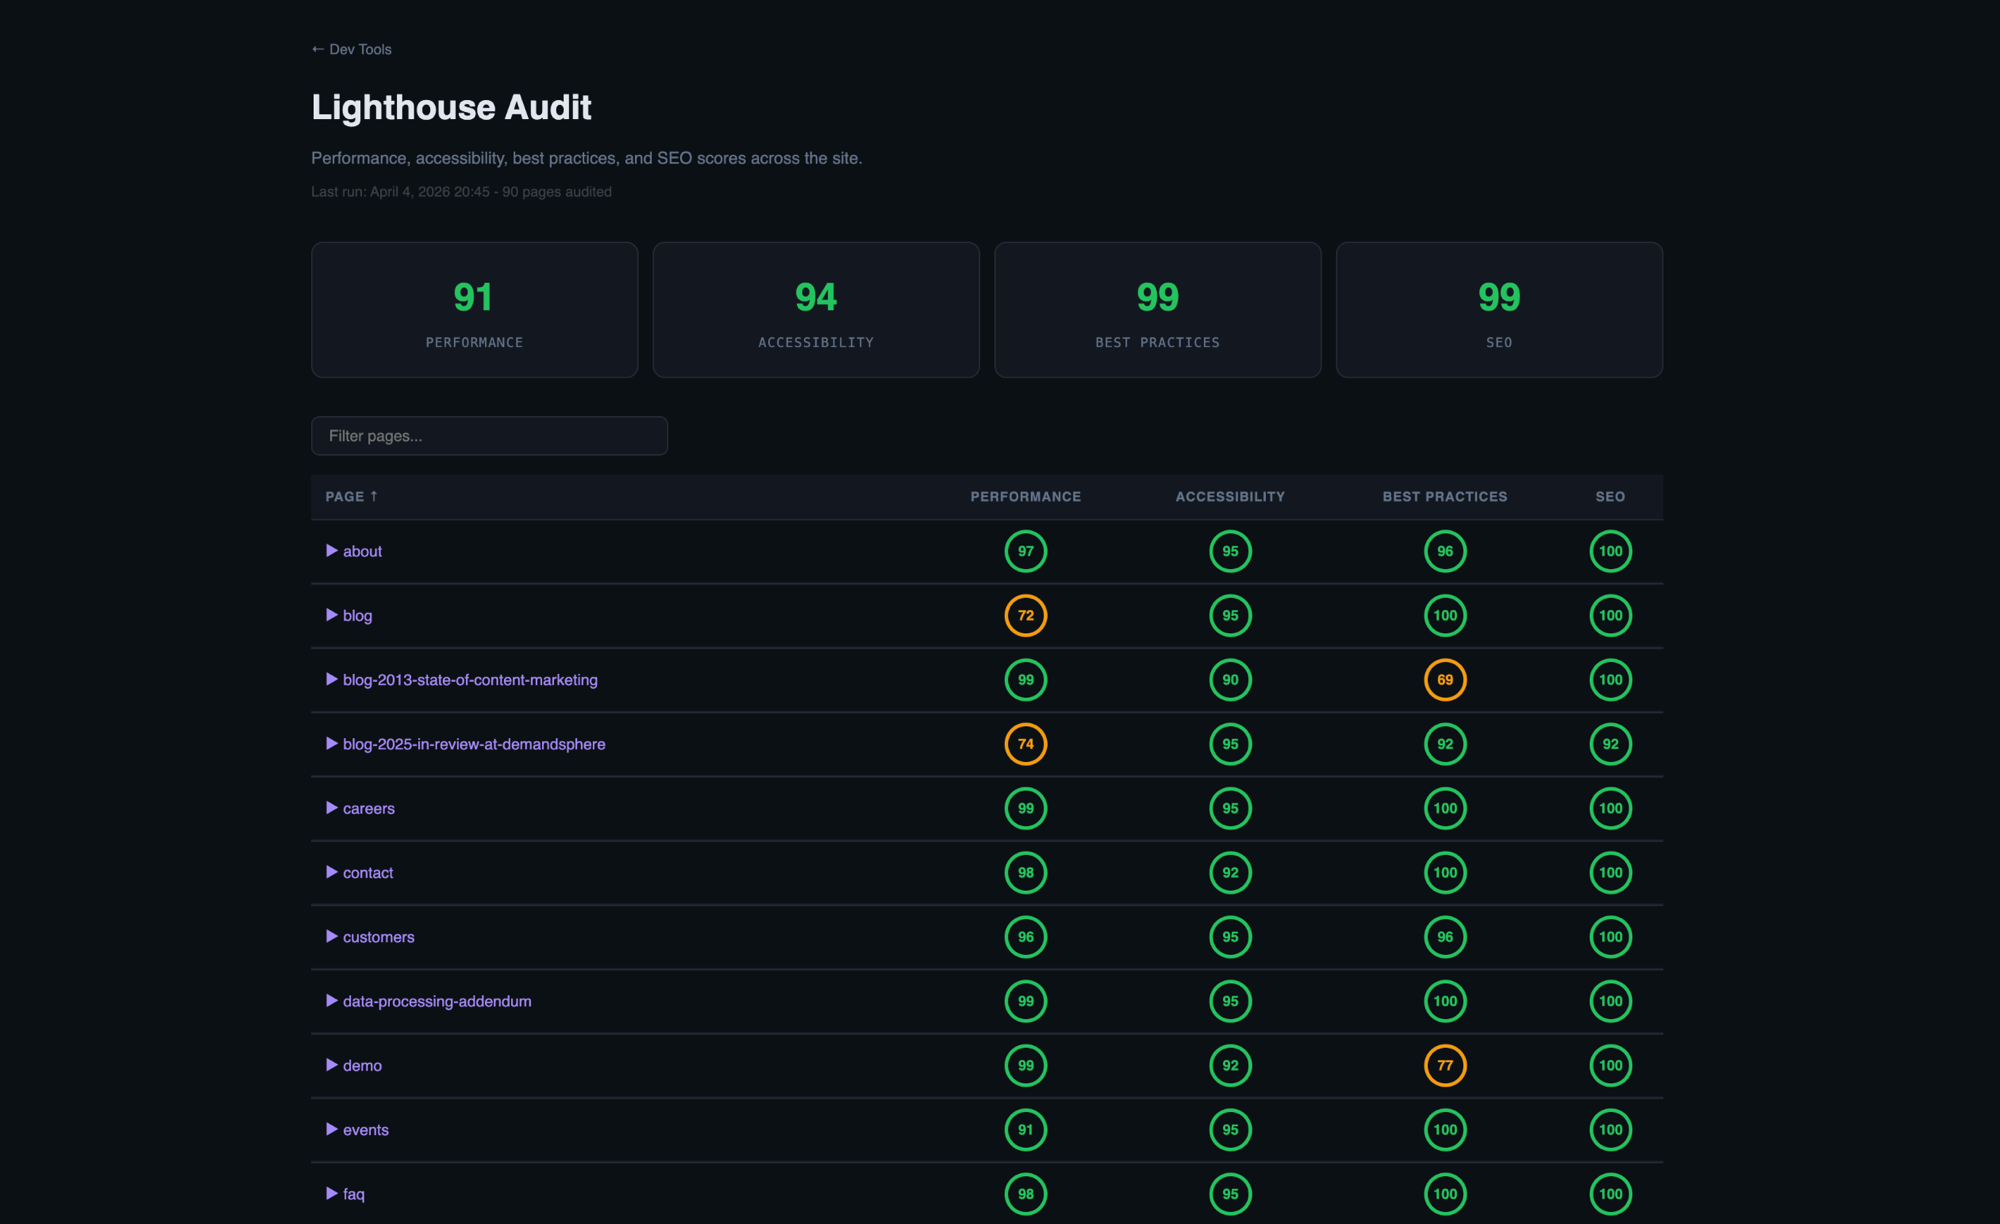This screenshot has width=2000, height=1224.
Task: Click the 94 Accessibility summary card
Action: tap(816, 310)
